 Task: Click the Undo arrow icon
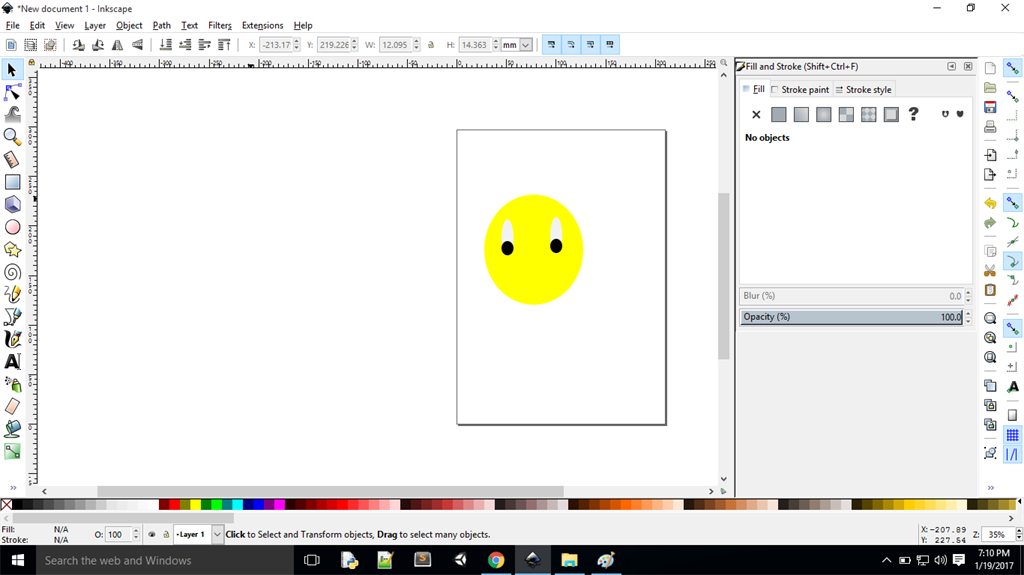tap(990, 203)
